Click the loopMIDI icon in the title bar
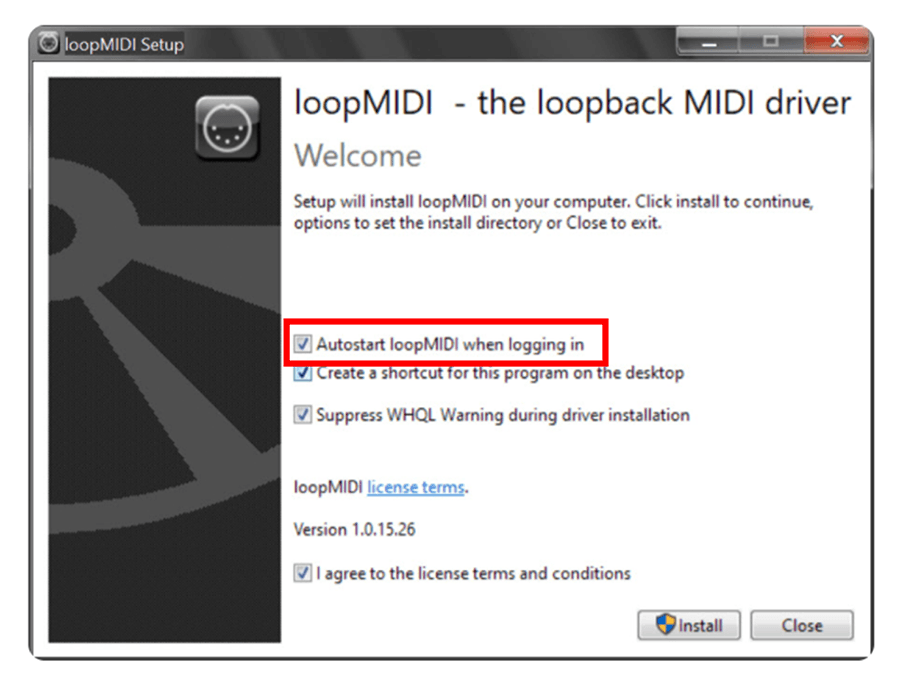The height and width of the screenshot is (682, 900). 48,43
